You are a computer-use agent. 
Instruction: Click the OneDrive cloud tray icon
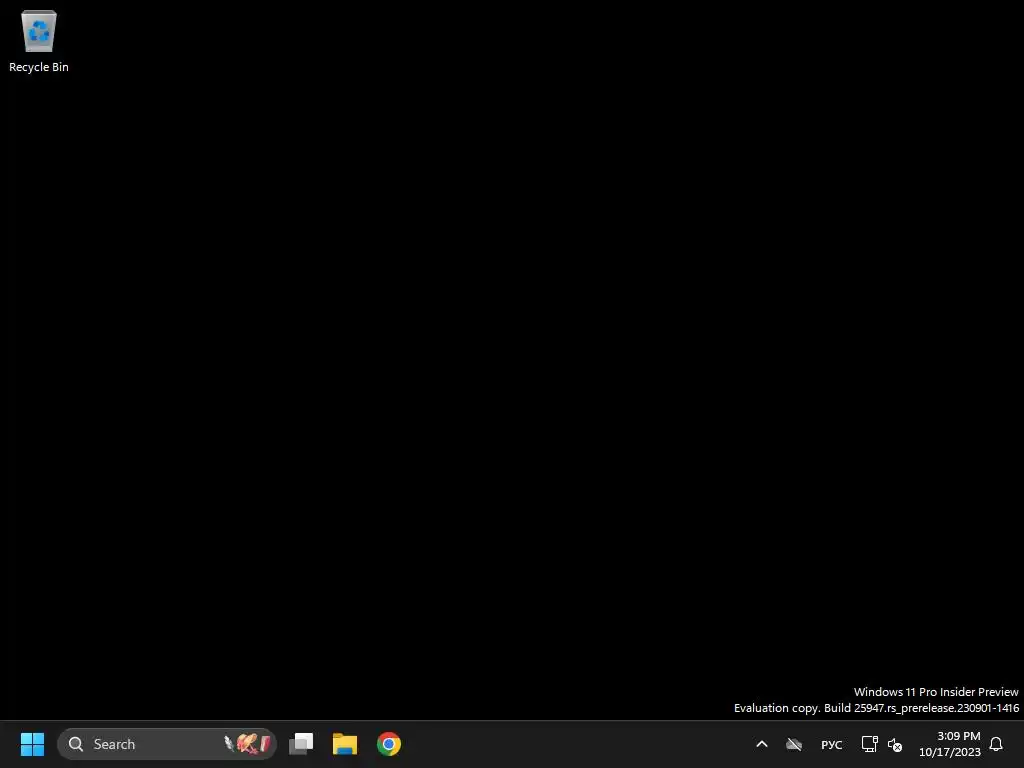click(x=794, y=744)
